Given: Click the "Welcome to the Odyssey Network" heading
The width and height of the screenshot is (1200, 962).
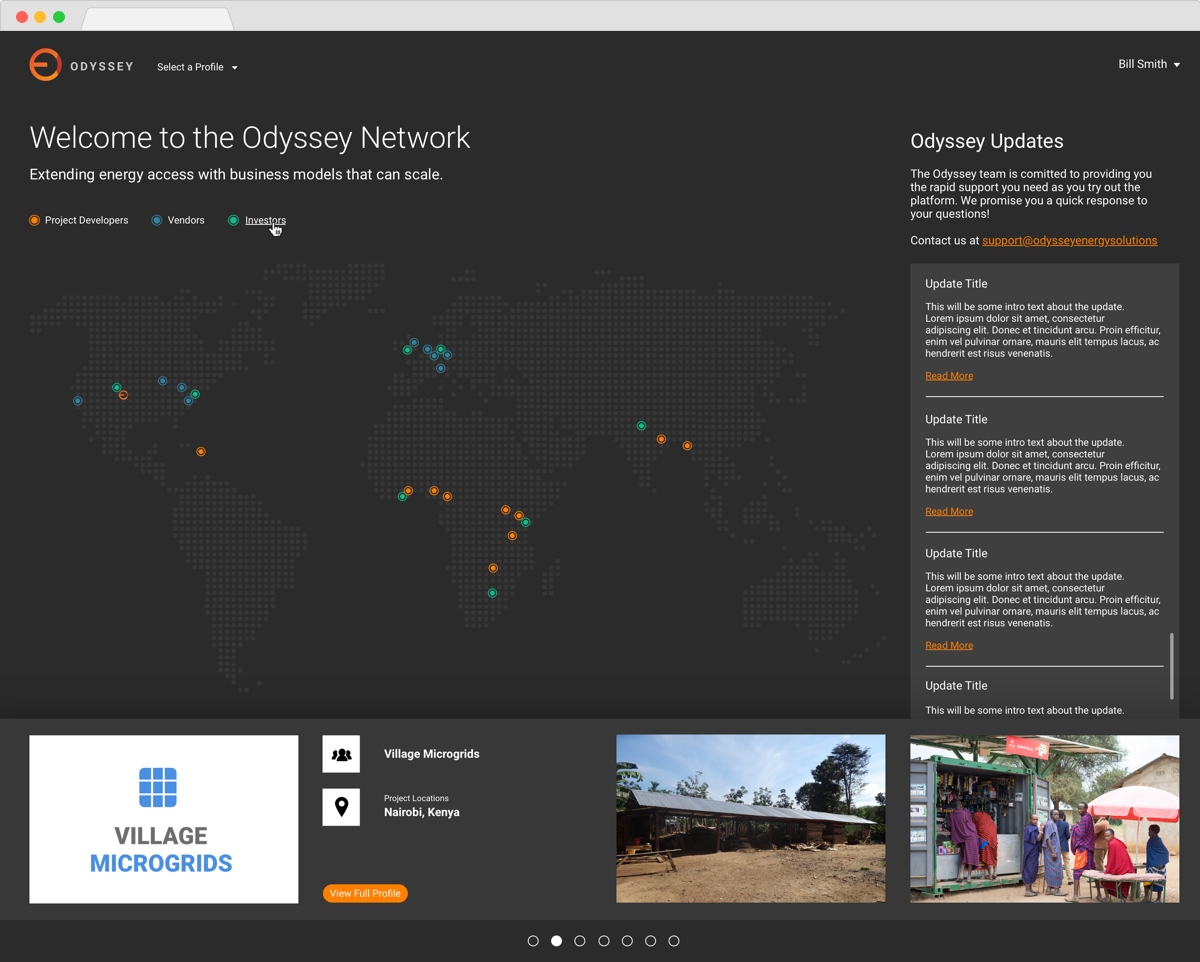Looking at the screenshot, I should (250, 137).
